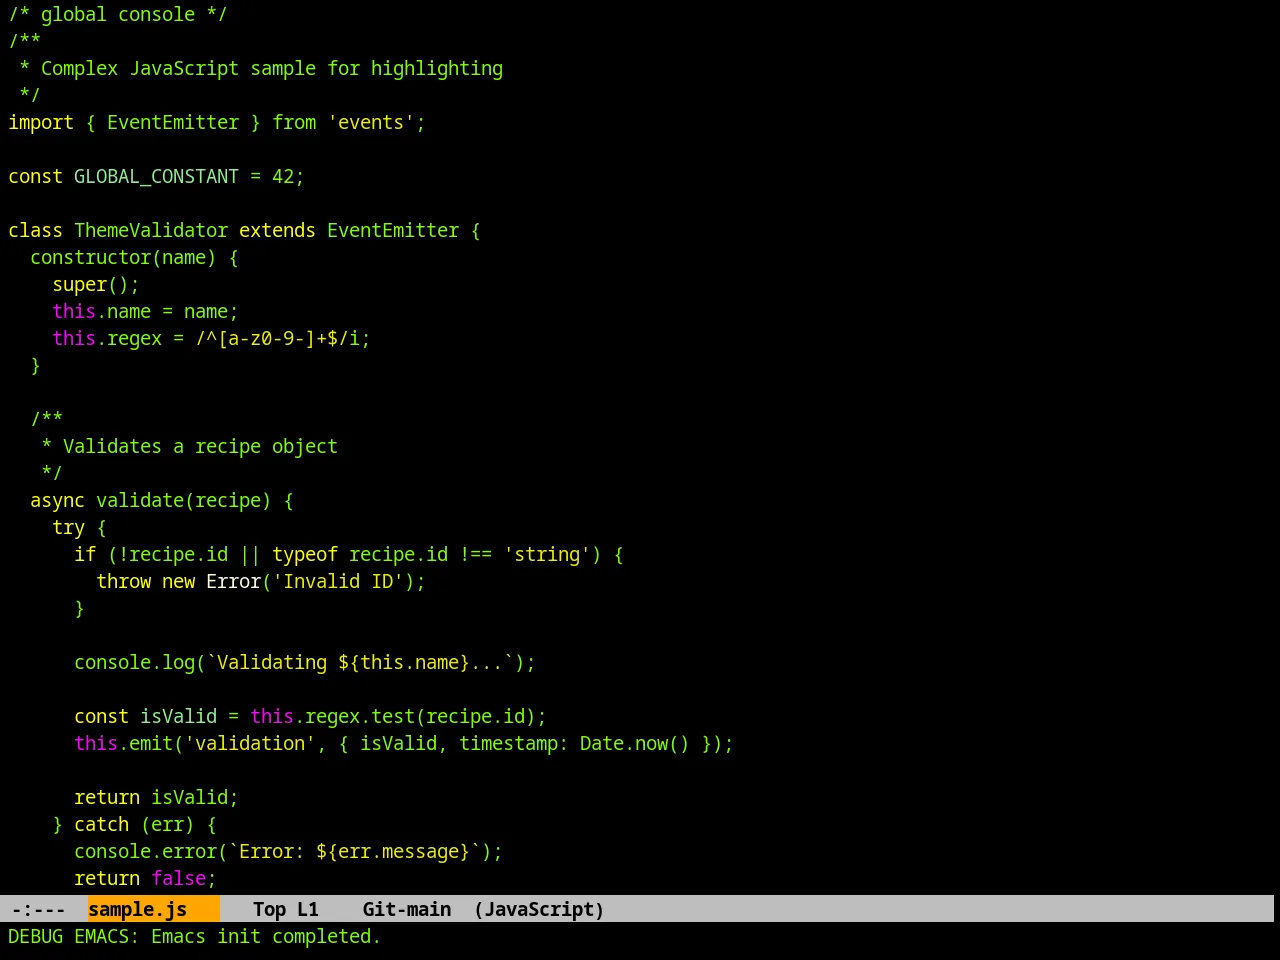This screenshot has height=960, width=1280.
Task: Click the 'events' string in import statement
Action: pyautogui.click(x=371, y=122)
